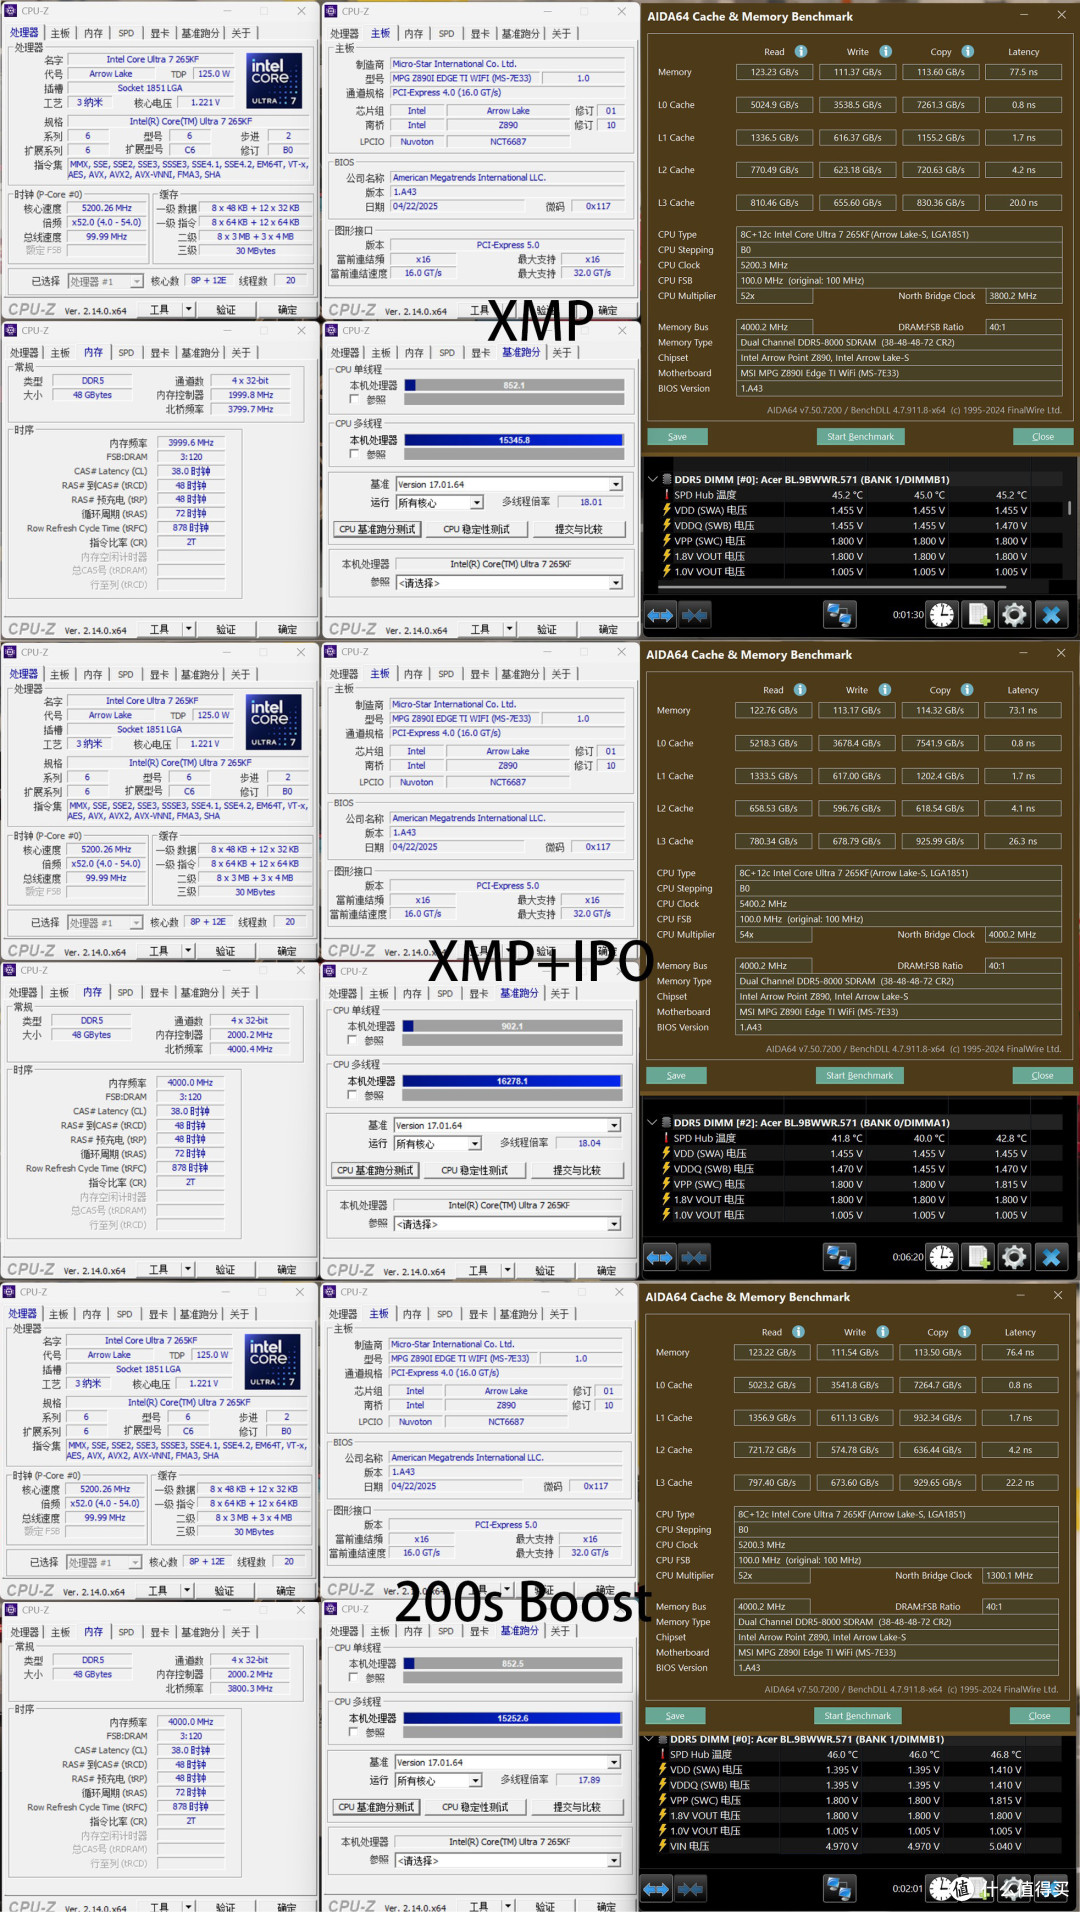Screen dimensions: 1080x1912
Task: Click the DIMM chip icon beside DDR5 DIMM [#2]
Action: [x=666, y=1122]
